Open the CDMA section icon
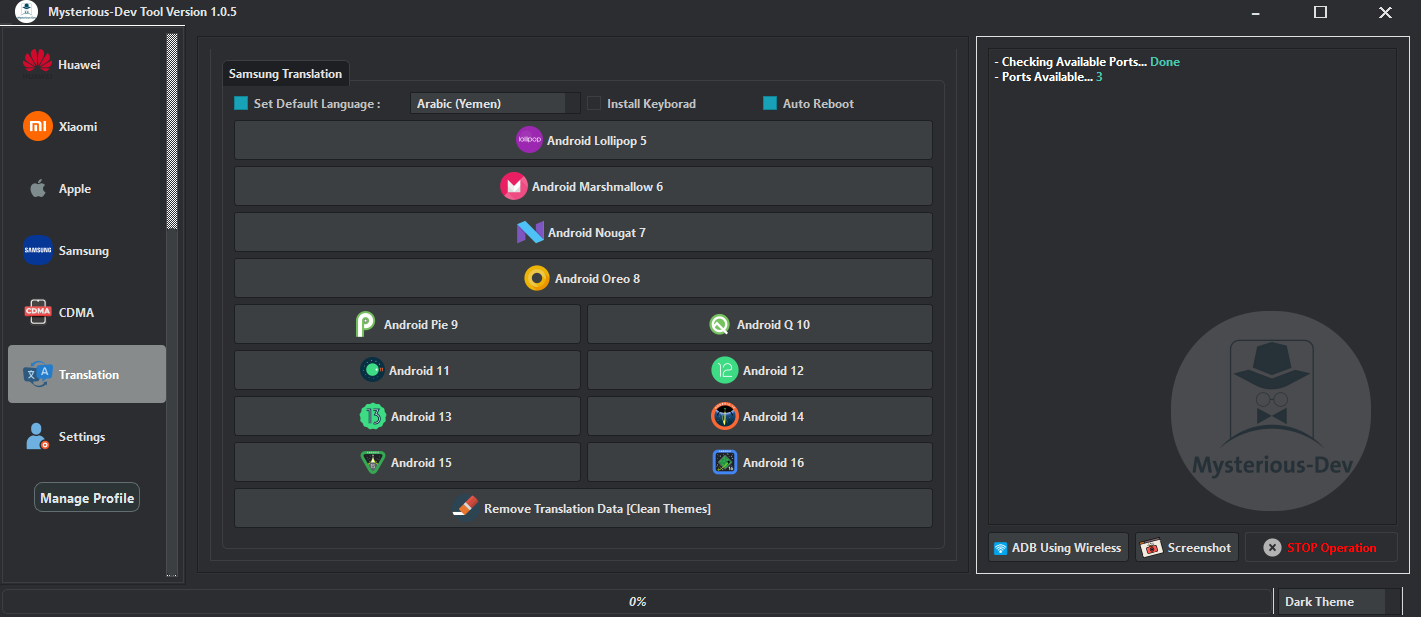 coord(36,312)
